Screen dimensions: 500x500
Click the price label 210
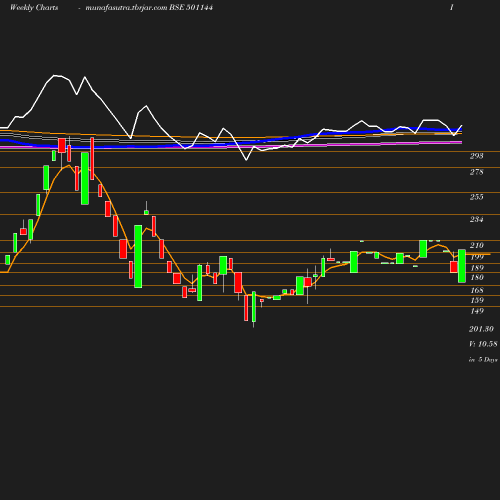pyautogui.click(x=477, y=245)
